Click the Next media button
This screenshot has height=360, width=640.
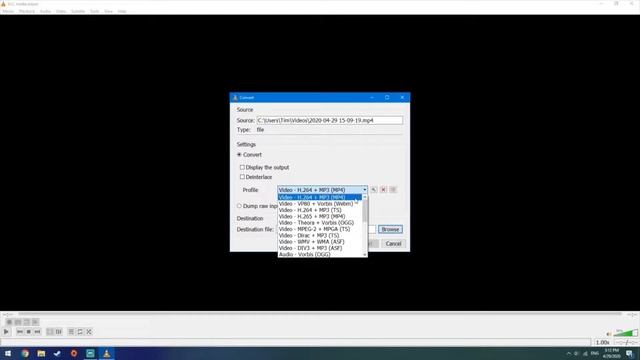pos(38,332)
